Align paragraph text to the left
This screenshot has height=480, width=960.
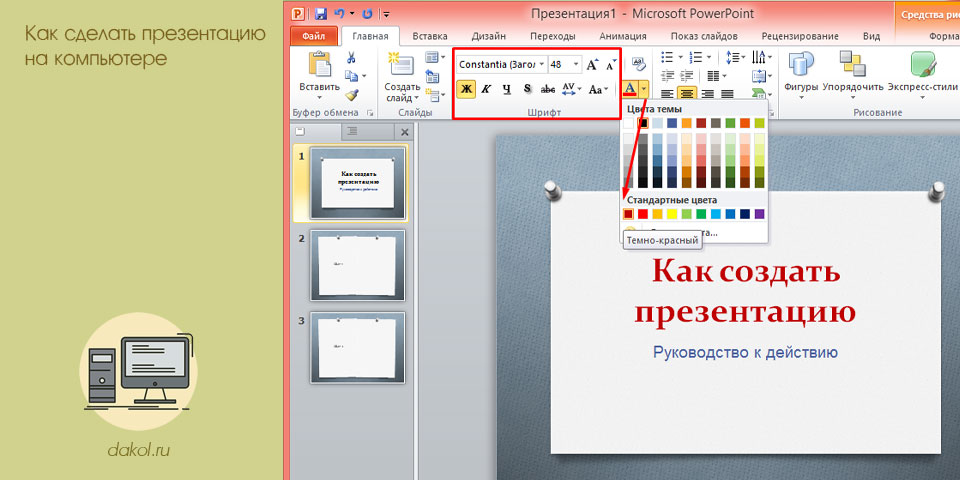click(667, 94)
